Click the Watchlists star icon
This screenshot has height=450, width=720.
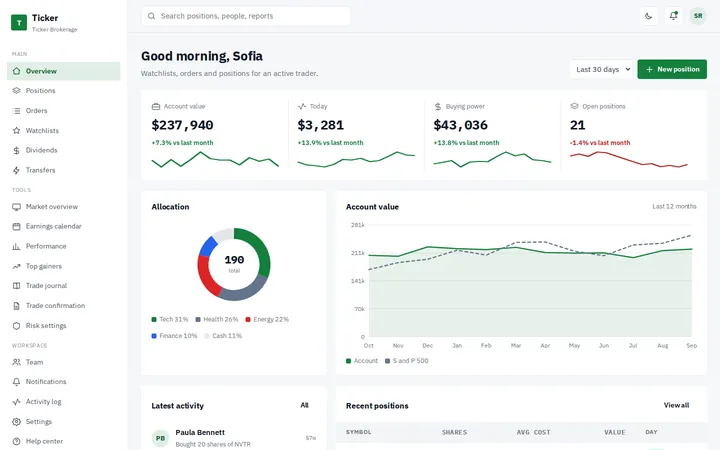17,130
